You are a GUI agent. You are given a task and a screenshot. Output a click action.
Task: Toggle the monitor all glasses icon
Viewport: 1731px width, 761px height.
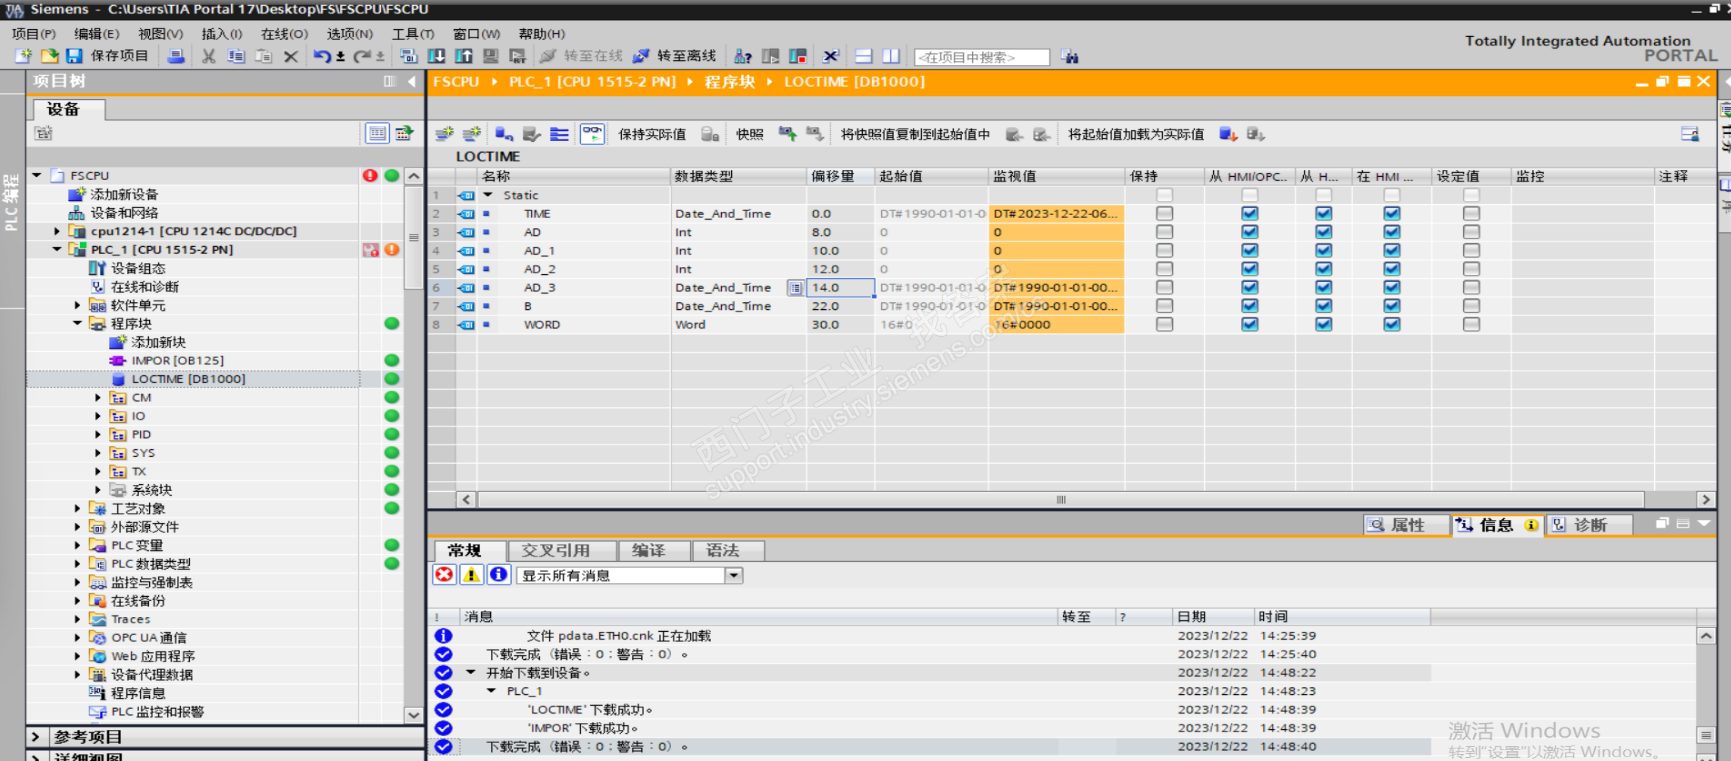coord(592,134)
